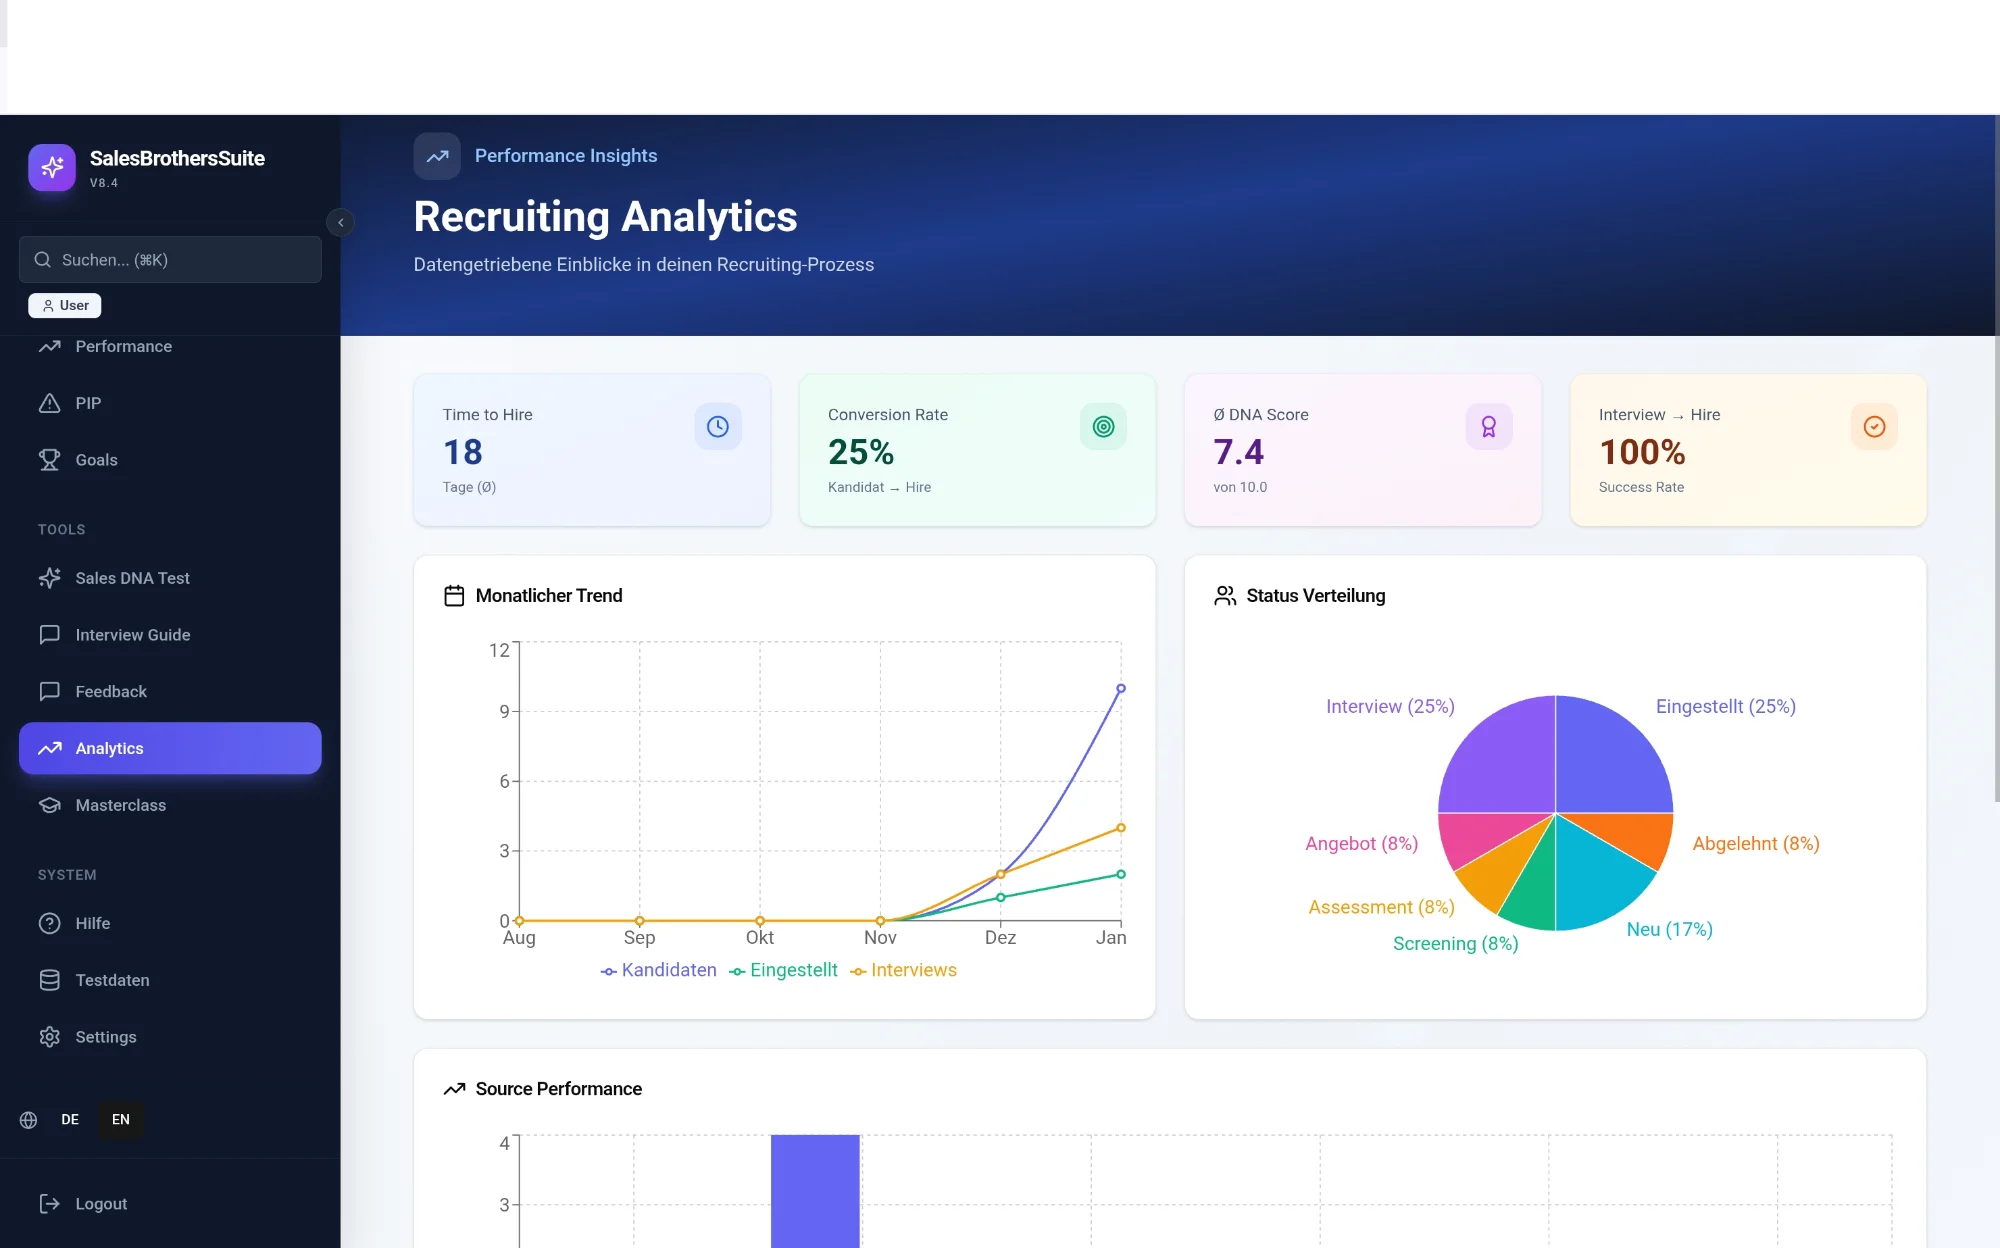Image resolution: width=2000 pixels, height=1248 pixels.
Task: Click the Feedback speech bubble icon
Action: point(50,691)
